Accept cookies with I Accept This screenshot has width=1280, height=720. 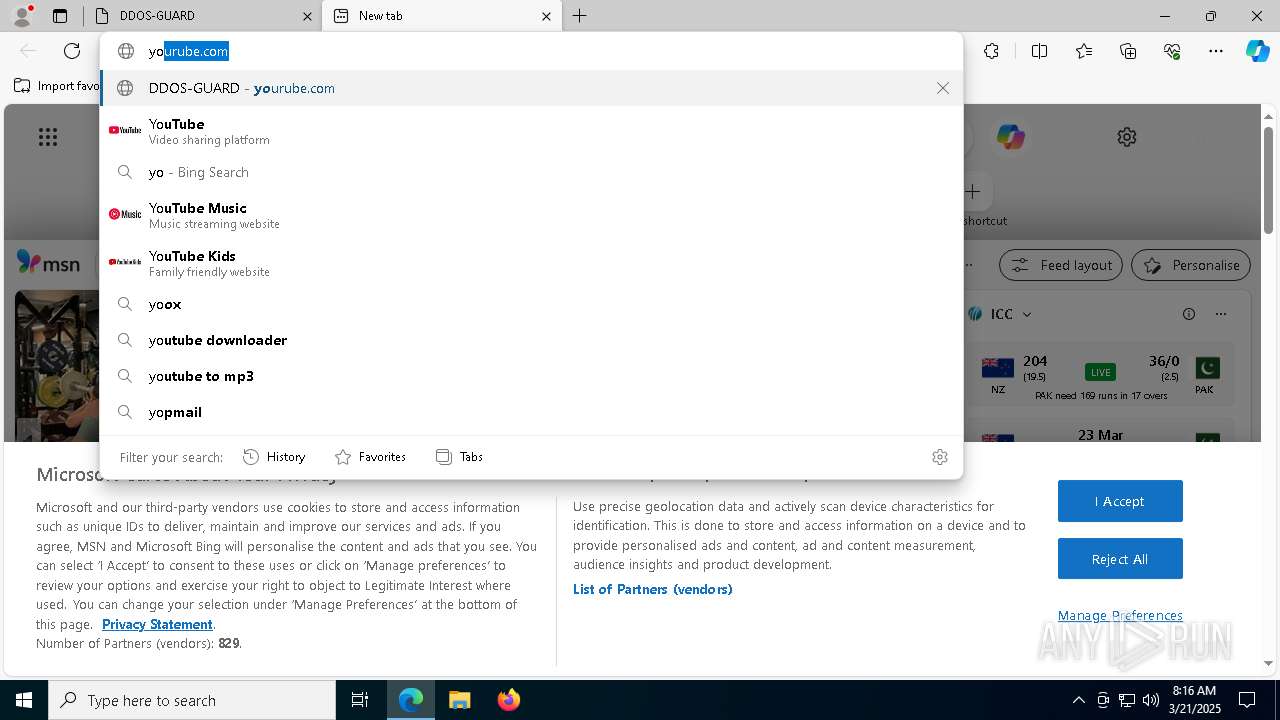click(1120, 501)
